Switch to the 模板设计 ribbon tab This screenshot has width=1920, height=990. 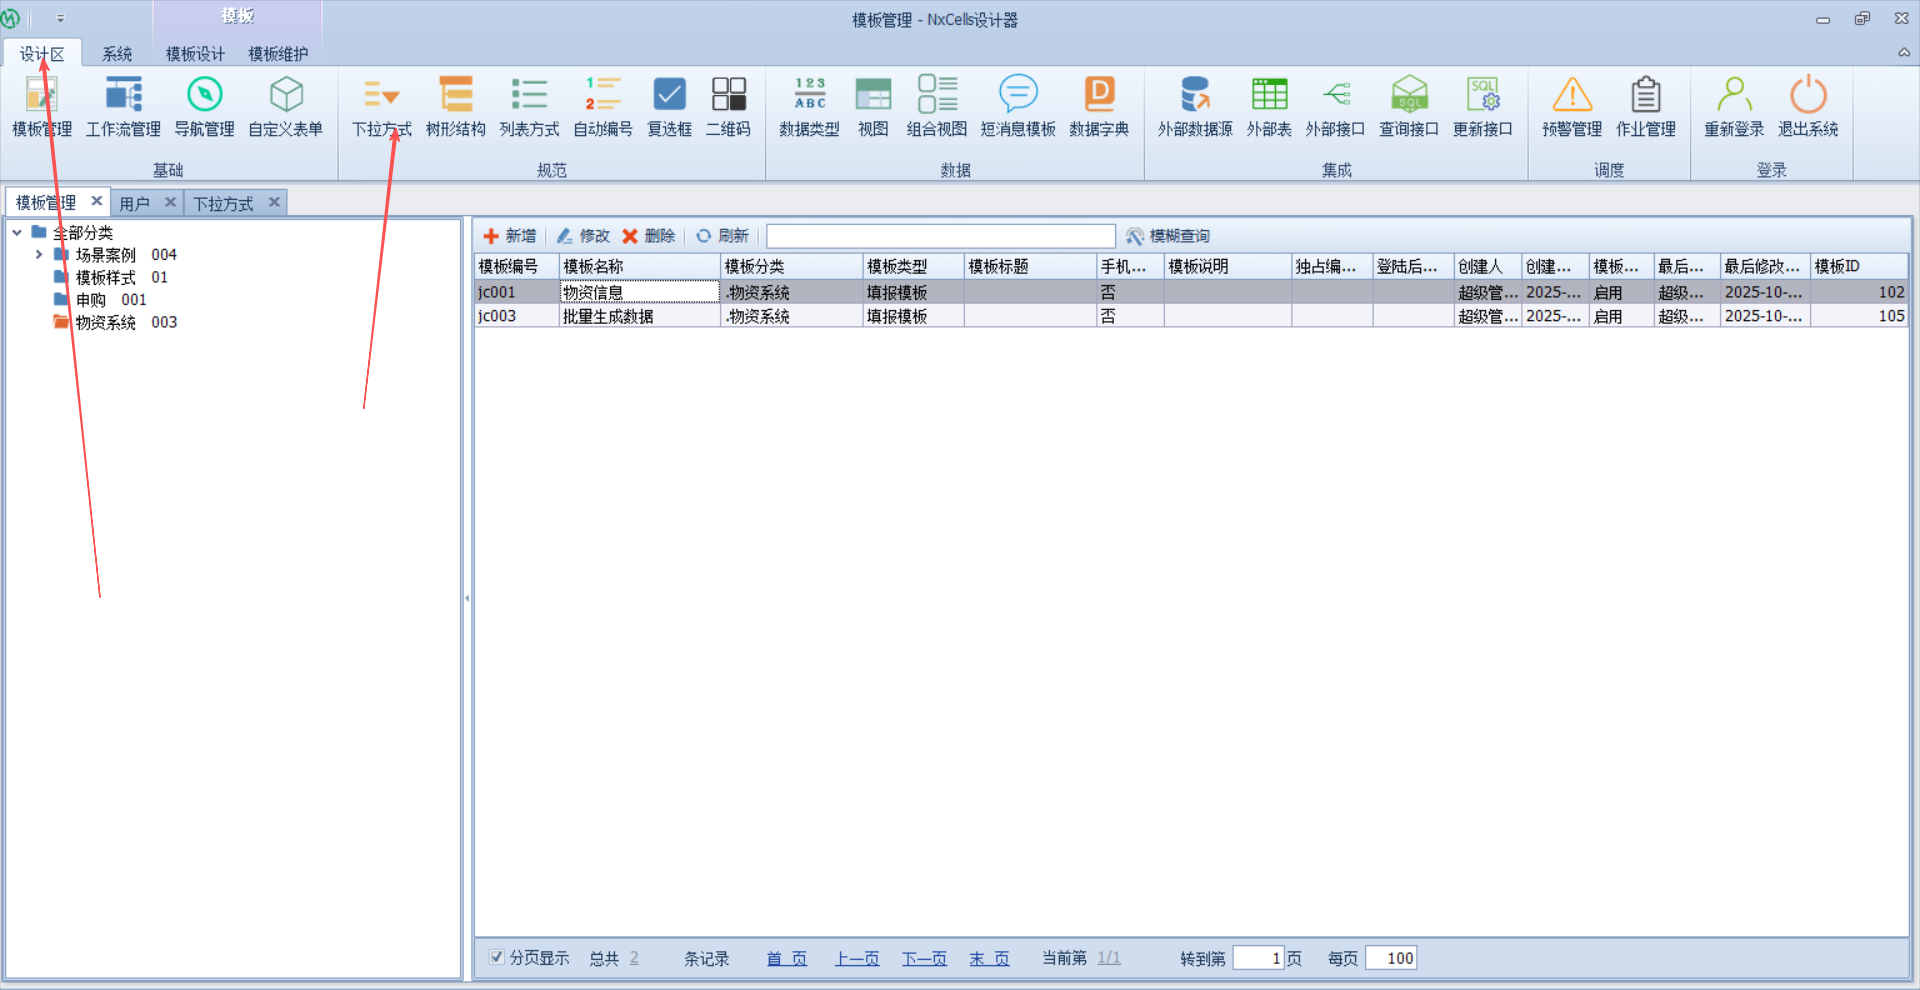(195, 54)
